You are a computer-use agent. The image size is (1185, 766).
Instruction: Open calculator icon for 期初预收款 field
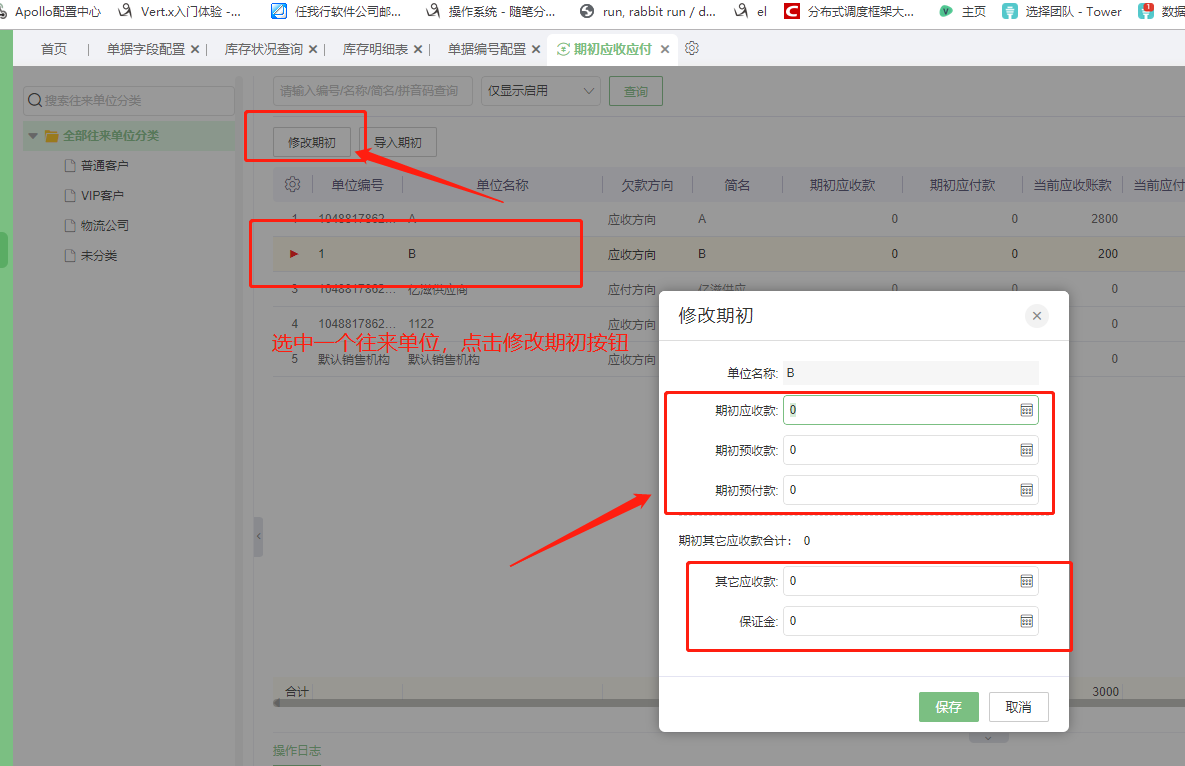(1026, 450)
